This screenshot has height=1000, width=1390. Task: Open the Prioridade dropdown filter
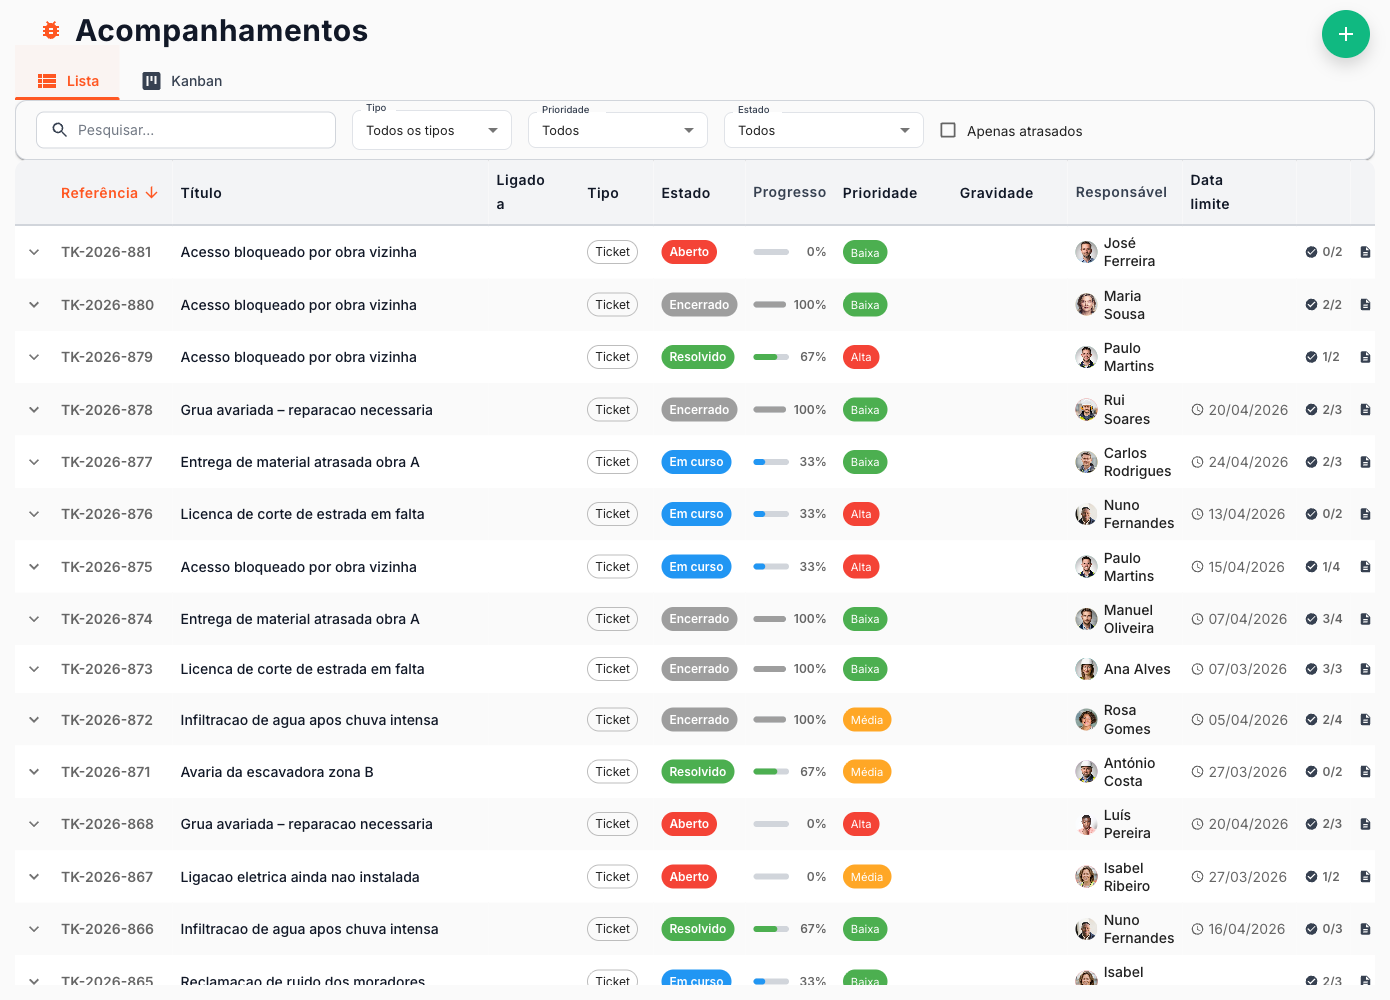point(617,130)
